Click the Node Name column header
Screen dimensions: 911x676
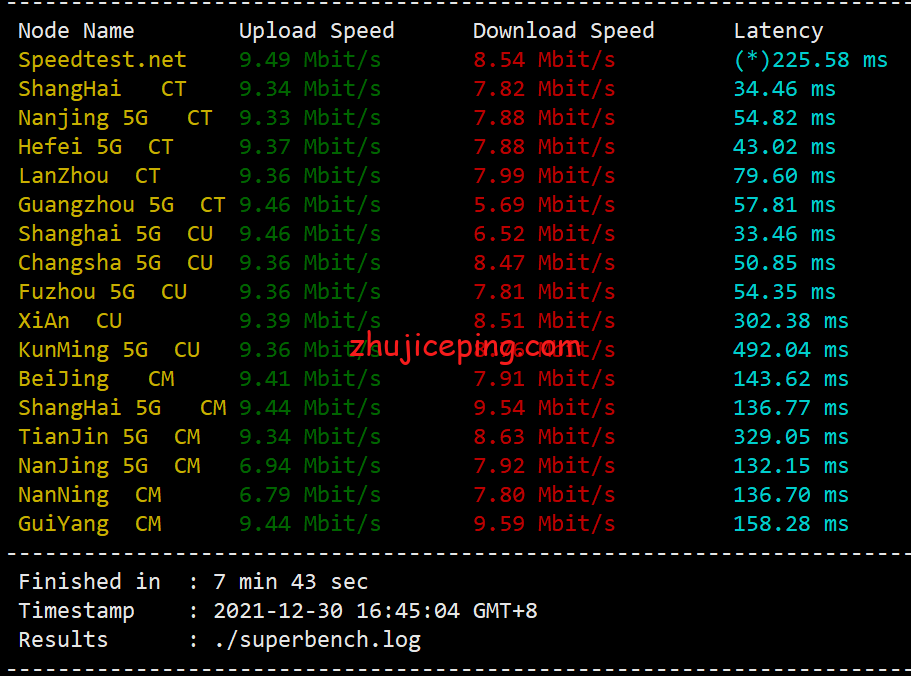click(76, 31)
